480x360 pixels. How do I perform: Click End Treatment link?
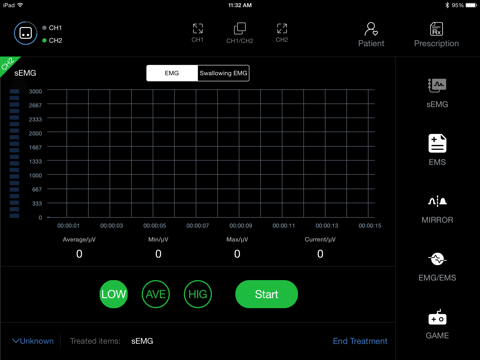tap(360, 341)
